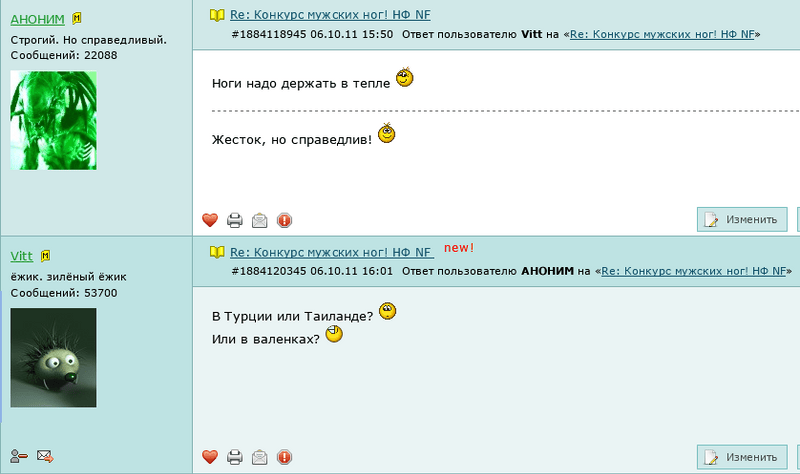Report АНОНИМ's post with red exclamation icon

[x=284, y=220]
